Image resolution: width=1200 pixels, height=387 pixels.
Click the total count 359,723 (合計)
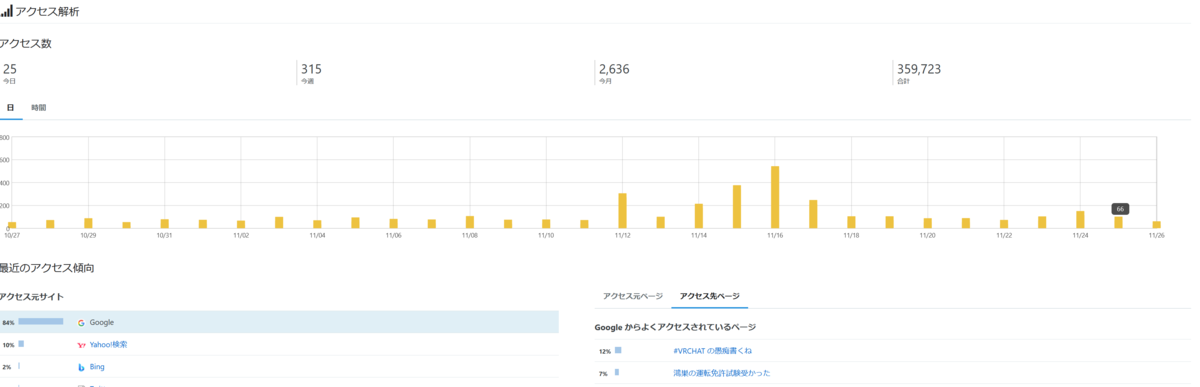coord(919,69)
